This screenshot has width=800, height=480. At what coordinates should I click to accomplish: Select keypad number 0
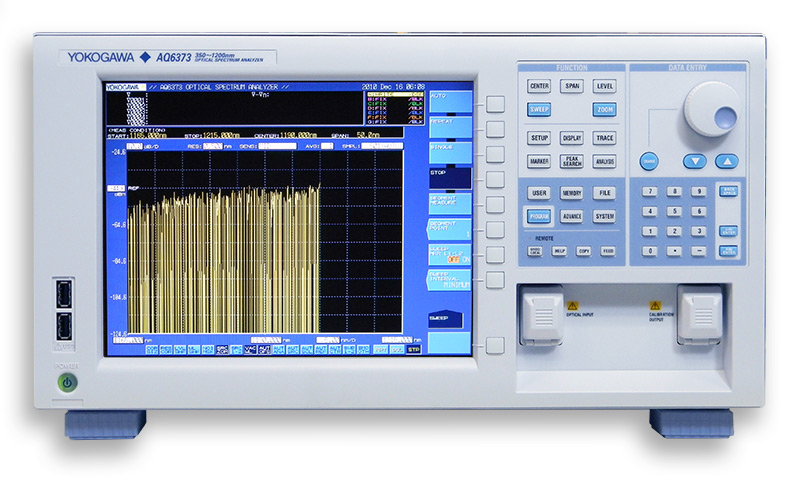(649, 251)
